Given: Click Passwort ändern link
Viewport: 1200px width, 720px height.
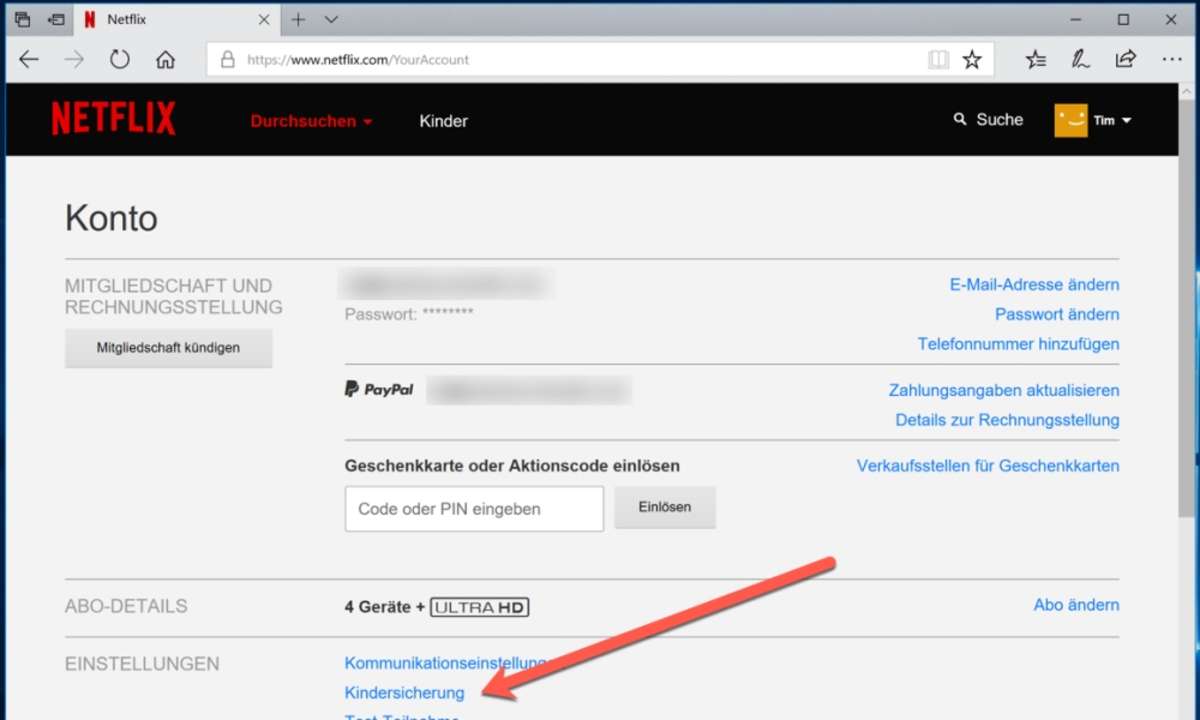Looking at the screenshot, I should click(x=1057, y=314).
